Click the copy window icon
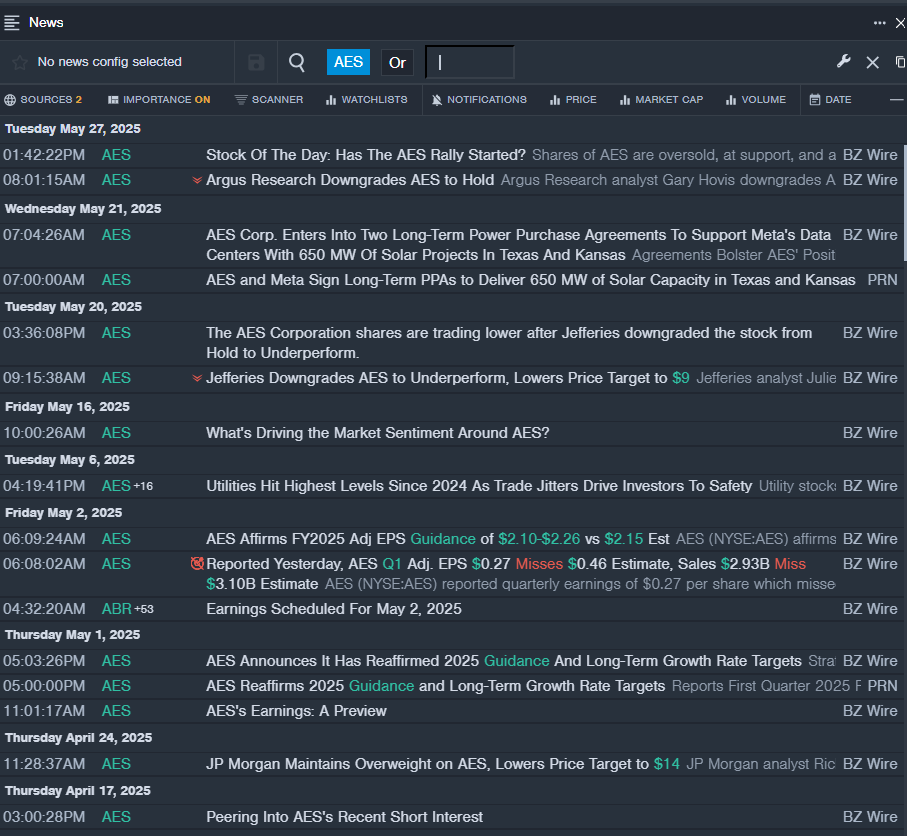 click(x=900, y=62)
